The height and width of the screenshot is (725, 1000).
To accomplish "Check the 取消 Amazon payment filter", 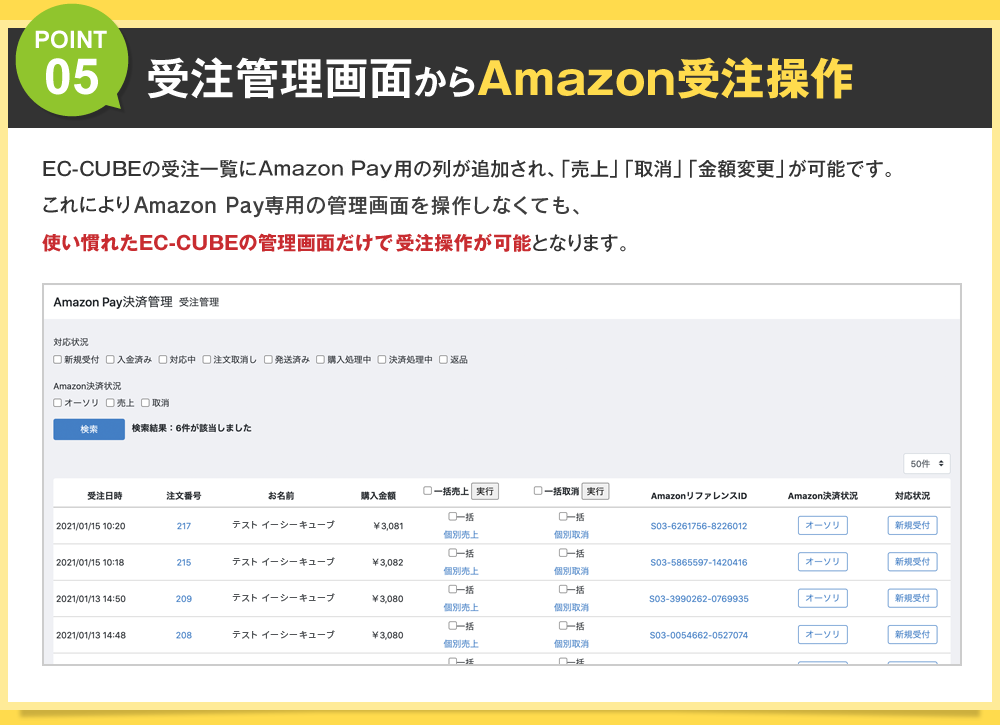I will (x=145, y=403).
